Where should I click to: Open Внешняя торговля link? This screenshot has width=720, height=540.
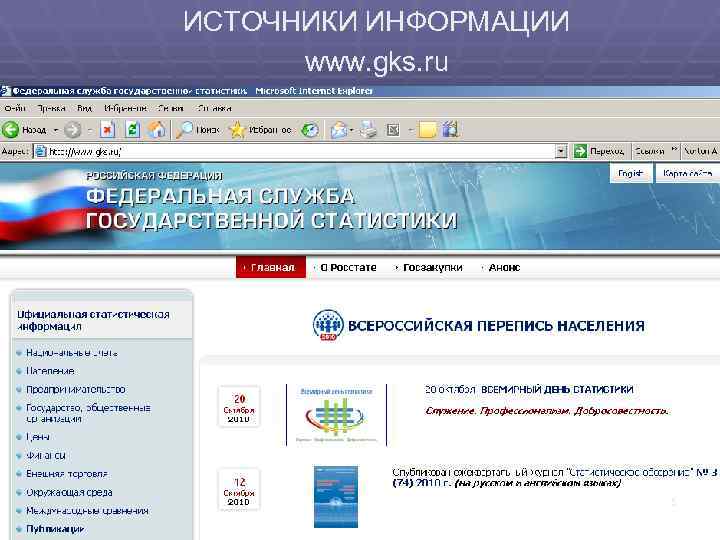(67, 474)
